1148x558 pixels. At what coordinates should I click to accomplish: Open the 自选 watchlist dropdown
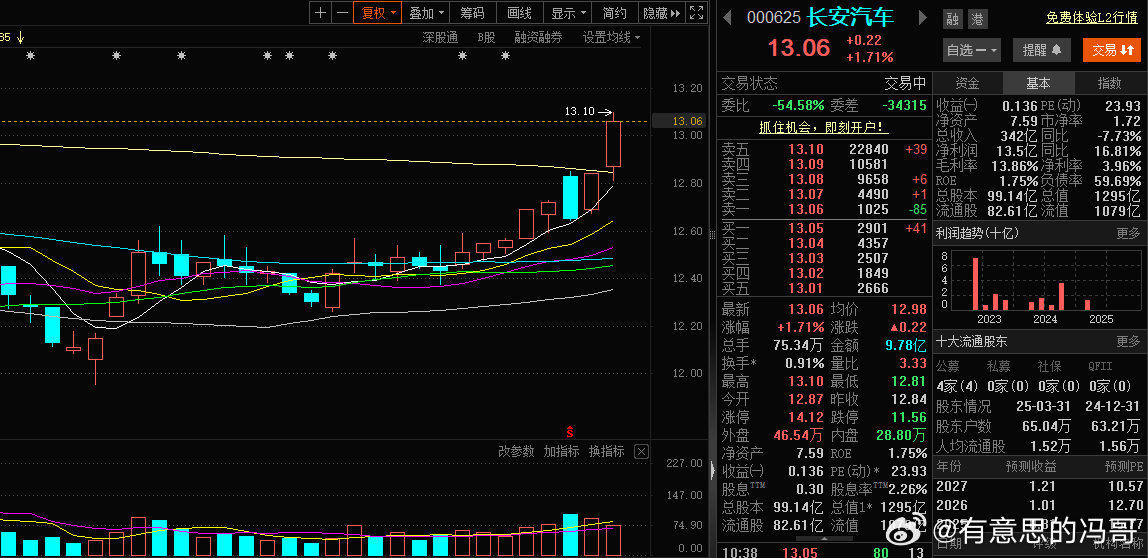pyautogui.click(x=972, y=50)
